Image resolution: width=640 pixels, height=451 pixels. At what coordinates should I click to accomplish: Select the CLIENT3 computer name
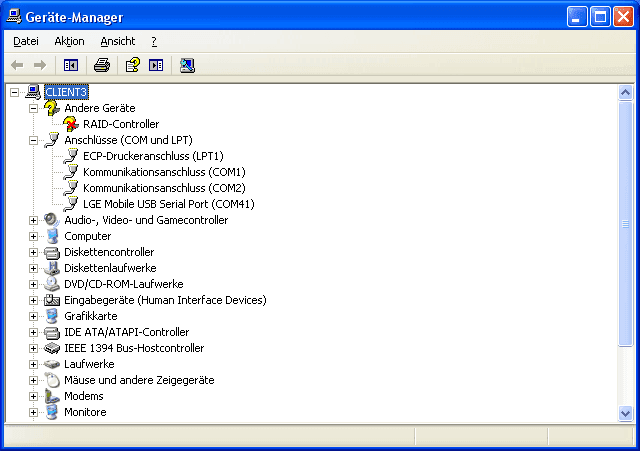tap(66, 92)
